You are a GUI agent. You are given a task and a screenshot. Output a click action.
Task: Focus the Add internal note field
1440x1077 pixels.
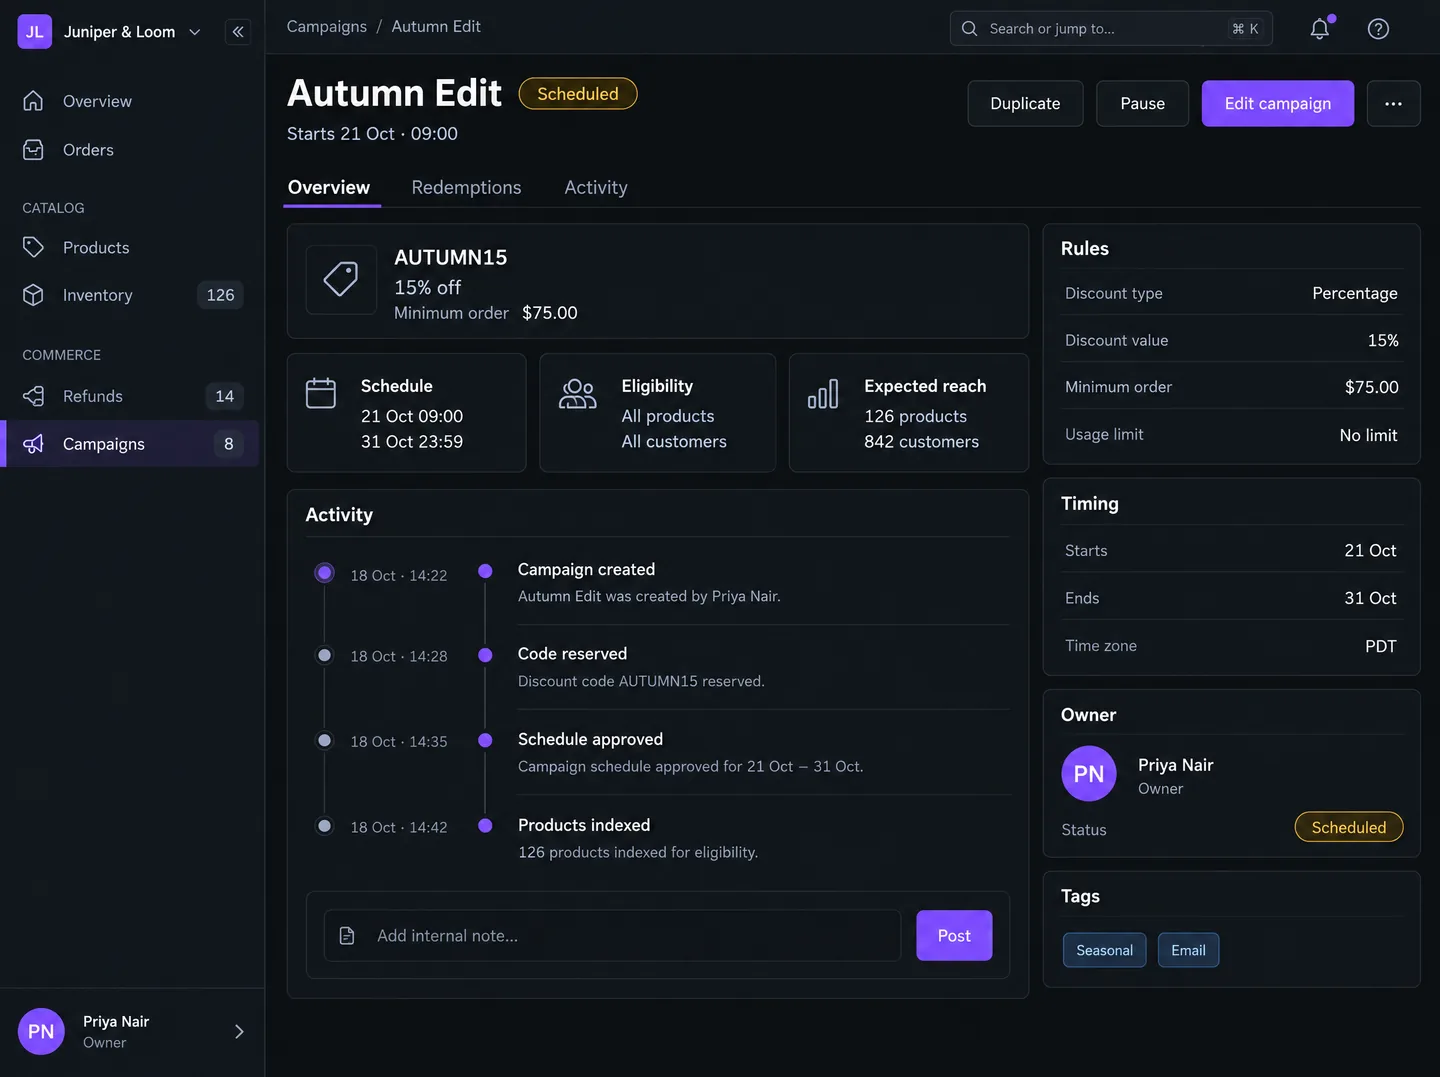tap(613, 936)
